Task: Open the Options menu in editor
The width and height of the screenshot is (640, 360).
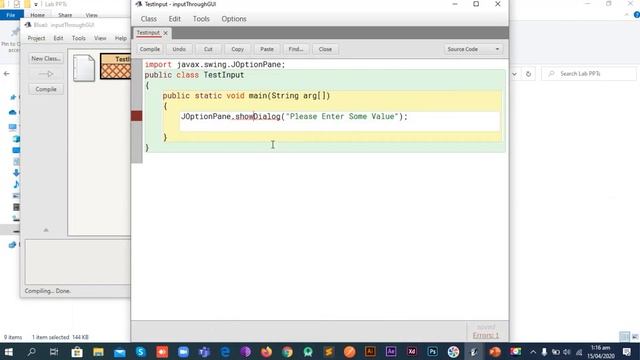Action: (234, 19)
